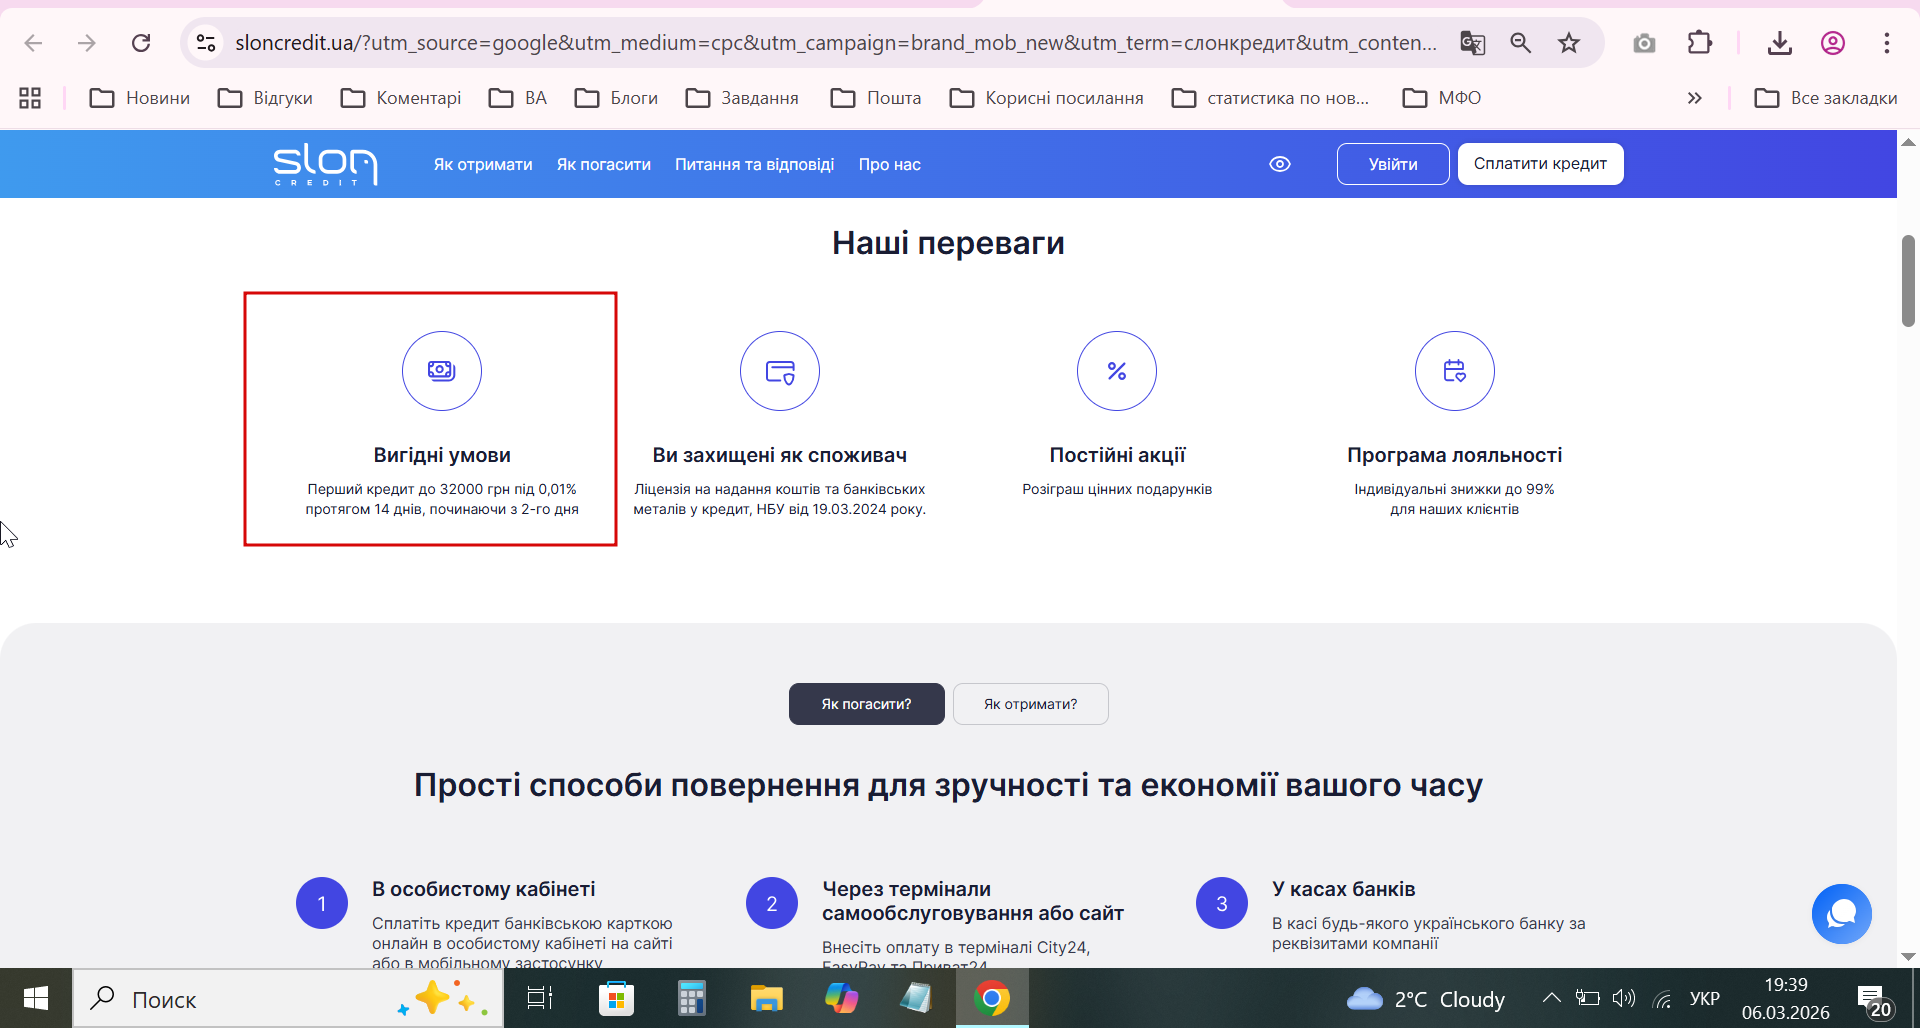This screenshot has width=1920, height=1028.
Task: Click the Вигідні умови heading
Action: coord(442,455)
